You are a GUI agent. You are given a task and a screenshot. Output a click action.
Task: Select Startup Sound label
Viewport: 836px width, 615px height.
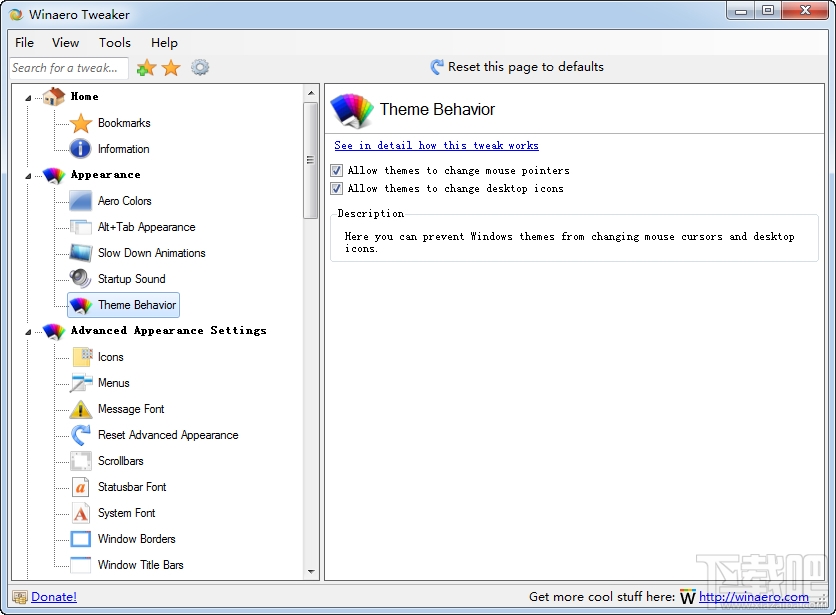132,279
